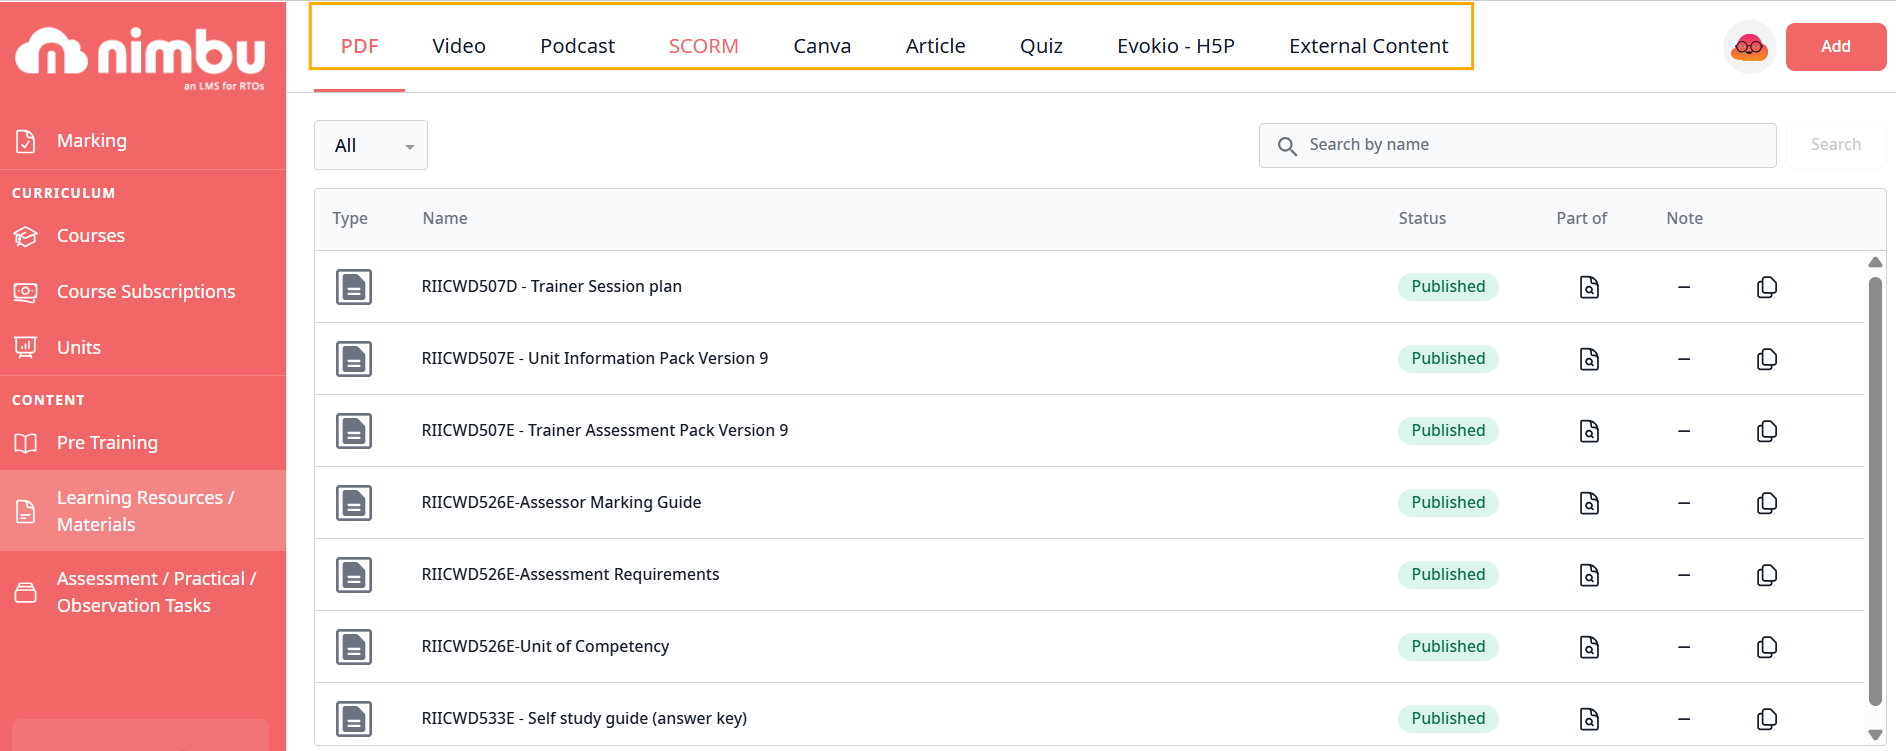Open the Evokio - H5P tab
This screenshot has height=751, width=1896.
pos(1176,46)
